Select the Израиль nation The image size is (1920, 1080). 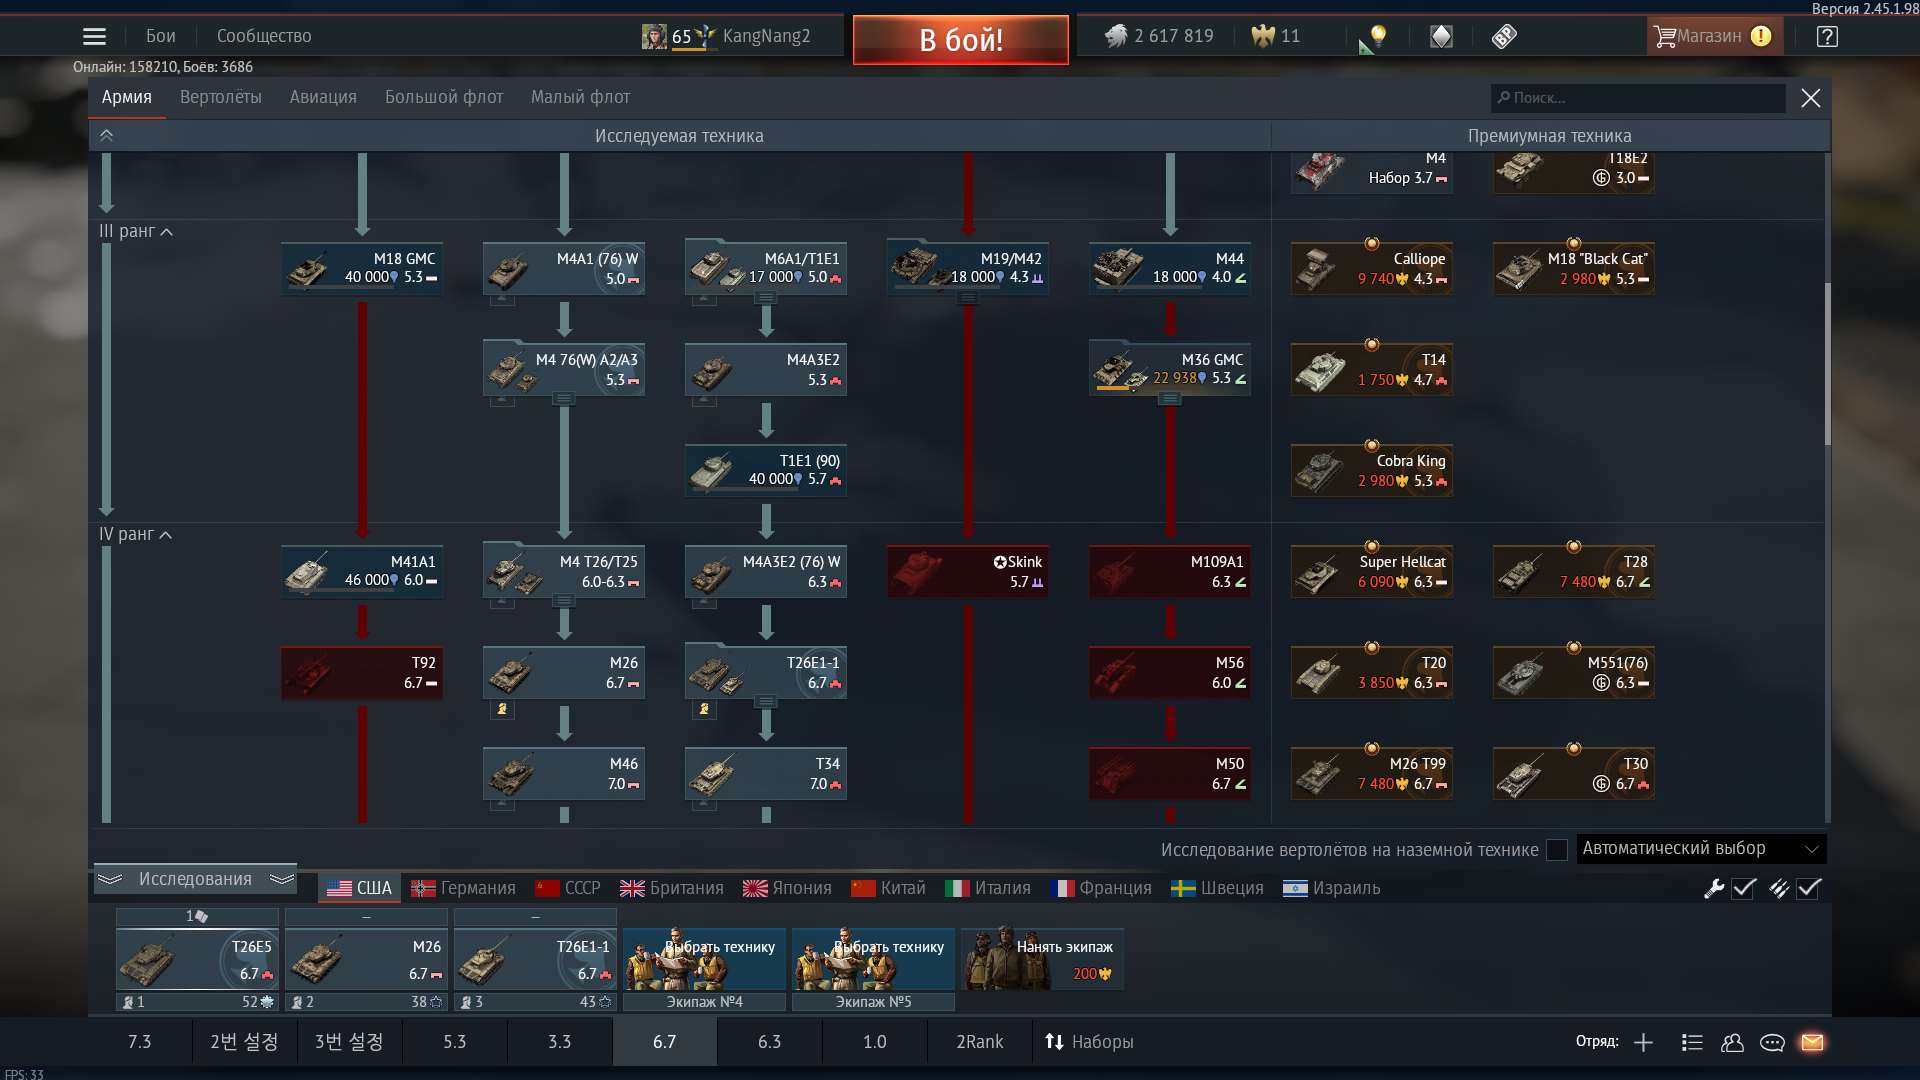pyautogui.click(x=1331, y=888)
